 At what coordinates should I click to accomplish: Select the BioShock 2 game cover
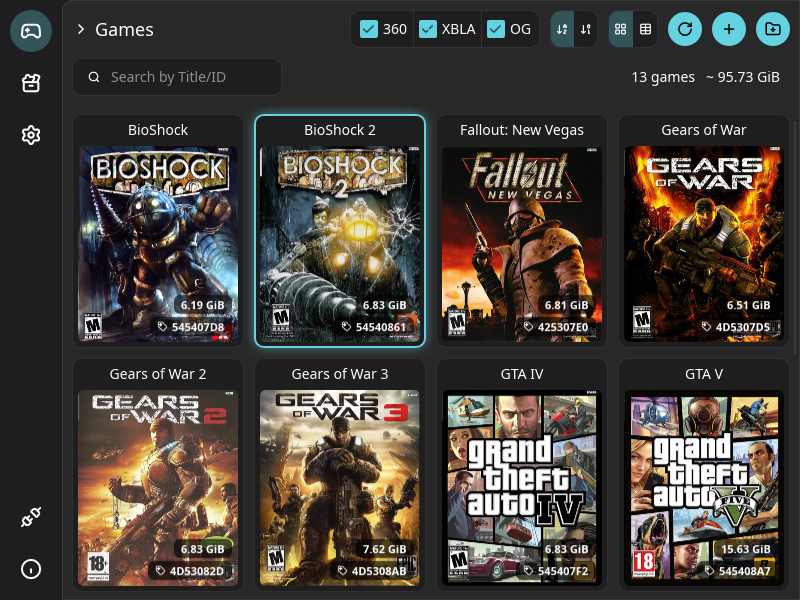340,243
